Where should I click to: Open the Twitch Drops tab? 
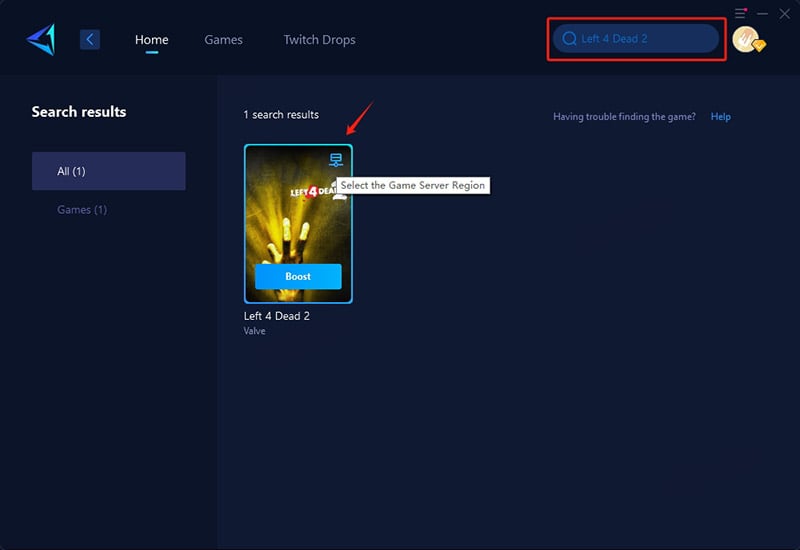tap(319, 40)
